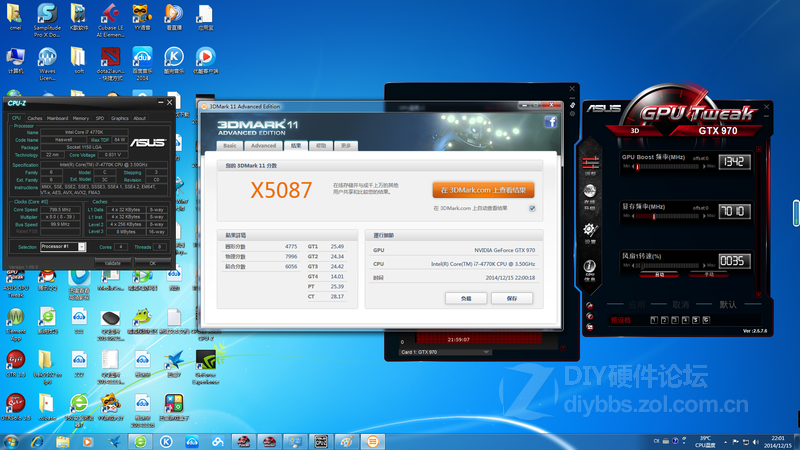This screenshot has height=450, width=800.
Task: Switch to the Graphics tab in CPU-Z
Action: click(x=119, y=118)
